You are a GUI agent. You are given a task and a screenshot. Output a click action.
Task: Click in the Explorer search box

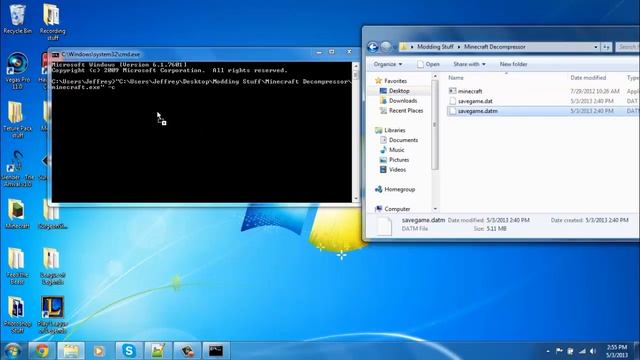627,47
